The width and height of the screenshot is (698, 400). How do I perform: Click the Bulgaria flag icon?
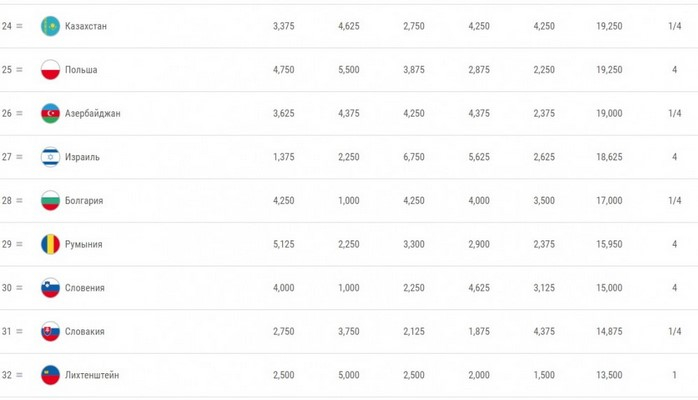click(50, 201)
